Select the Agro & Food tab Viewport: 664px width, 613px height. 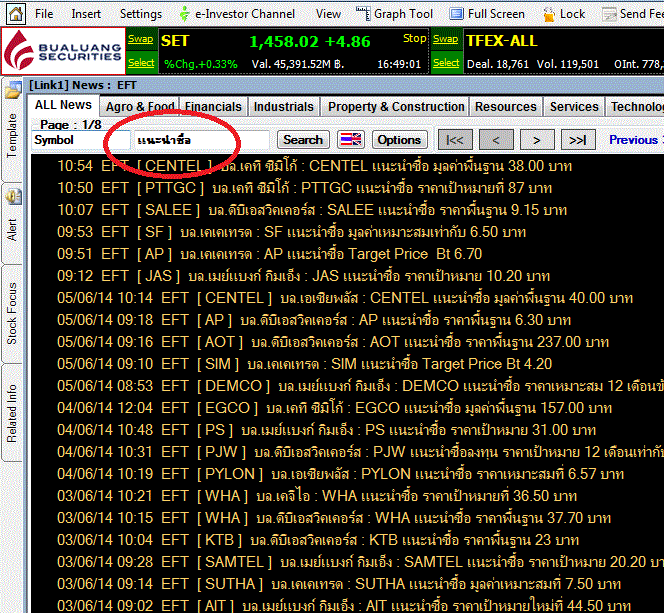pyautogui.click(x=140, y=106)
